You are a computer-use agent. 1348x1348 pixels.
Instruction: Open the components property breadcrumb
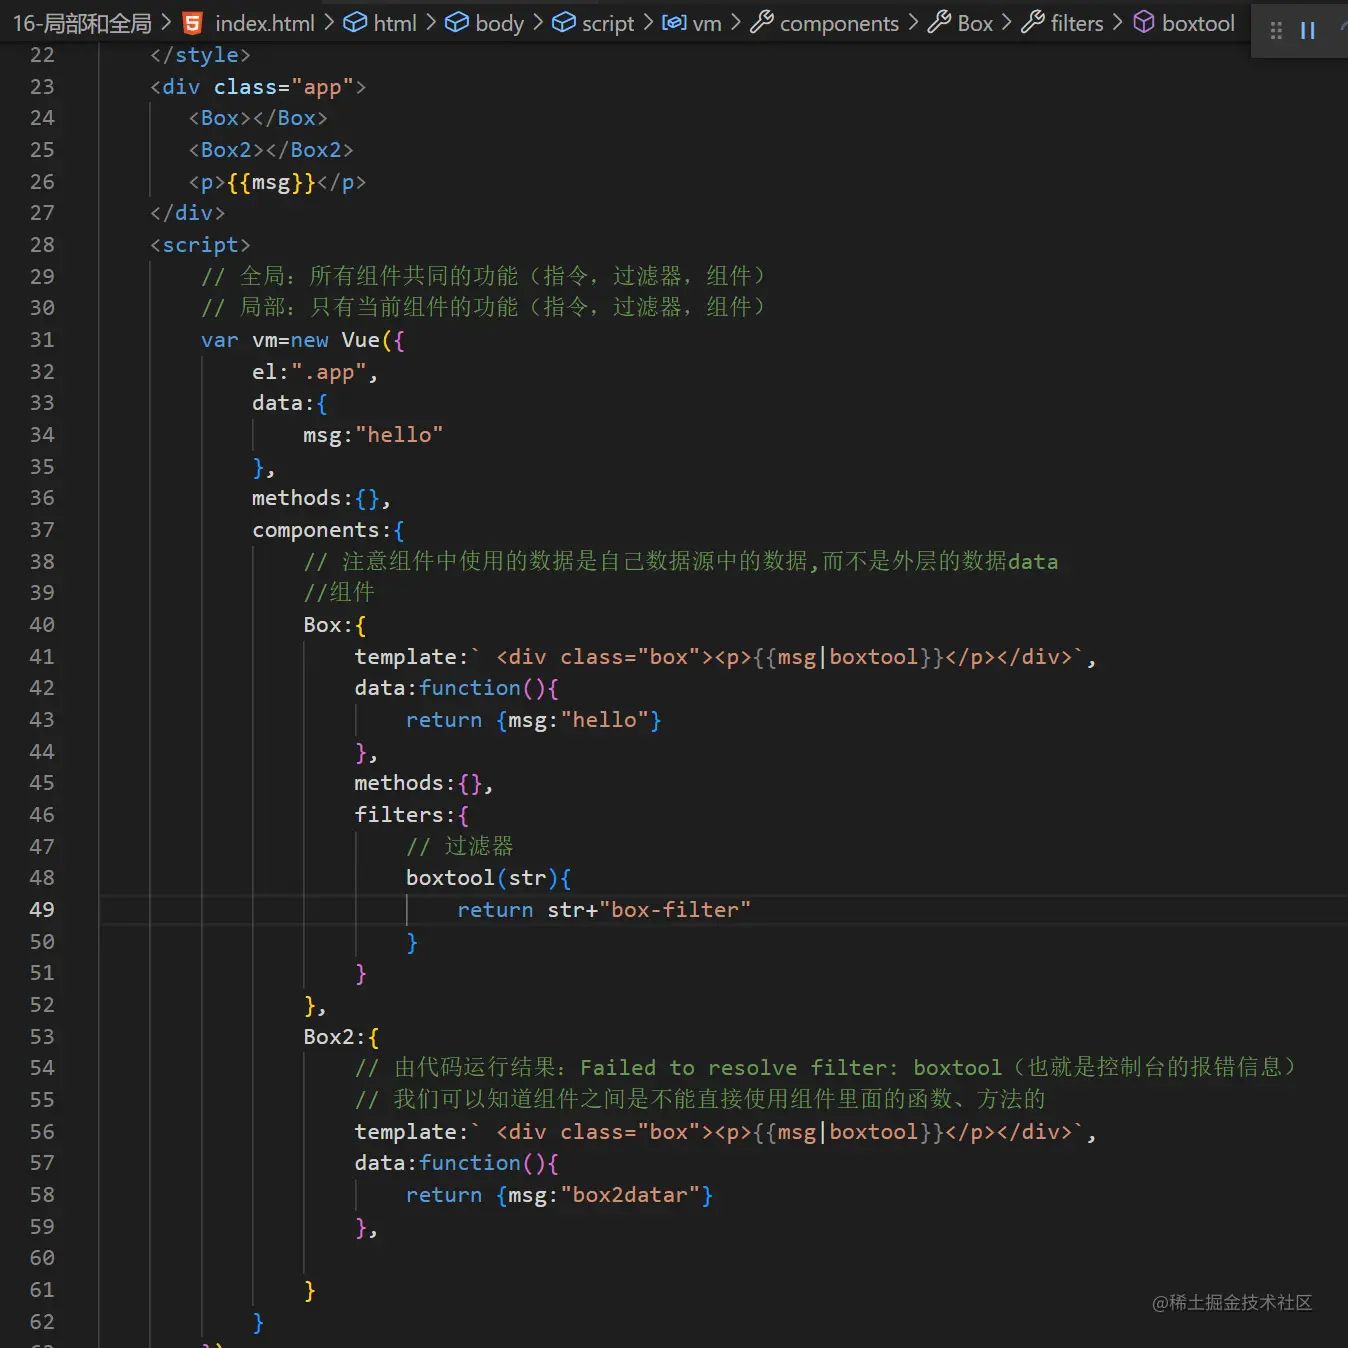coord(825,23)
